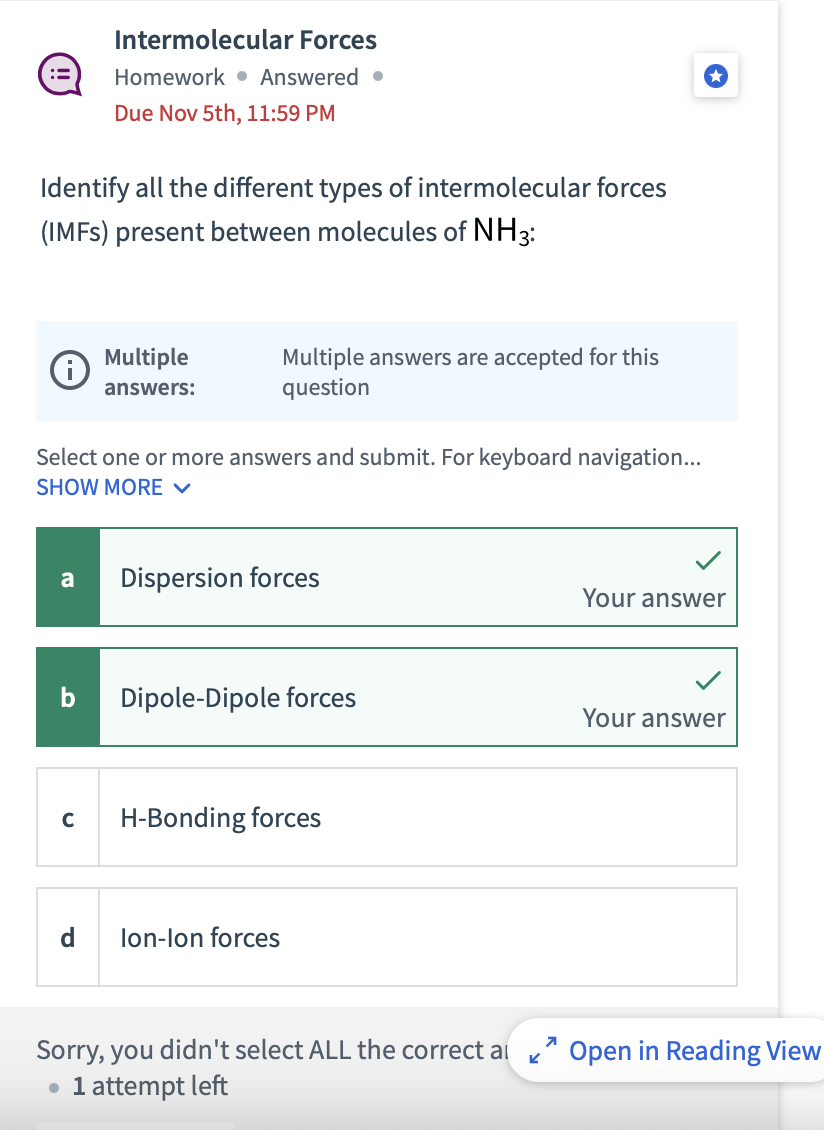Click the purple question-type chat icon
This screenshot has width=824, height=1130.
click(58, 74)
